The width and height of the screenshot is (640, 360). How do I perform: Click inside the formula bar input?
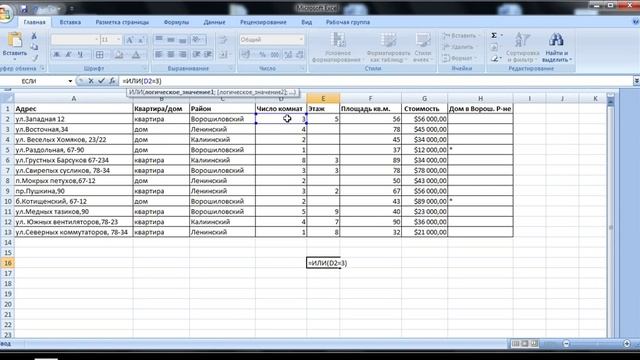point(376,81)
